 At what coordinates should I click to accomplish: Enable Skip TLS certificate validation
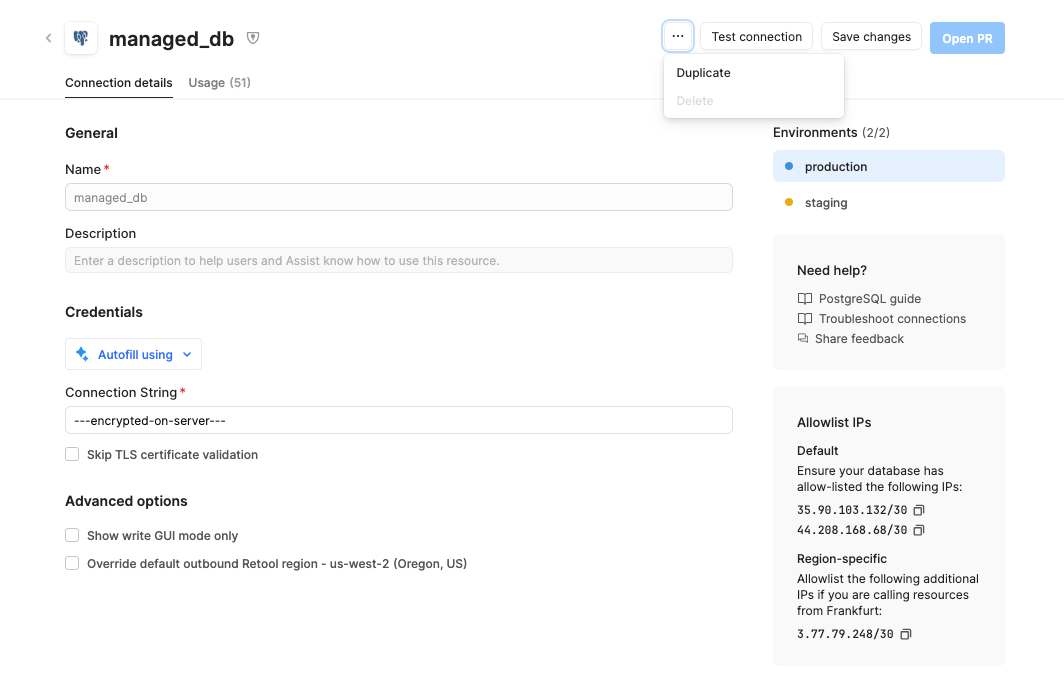pyautogui.click(x=72, y=454)
